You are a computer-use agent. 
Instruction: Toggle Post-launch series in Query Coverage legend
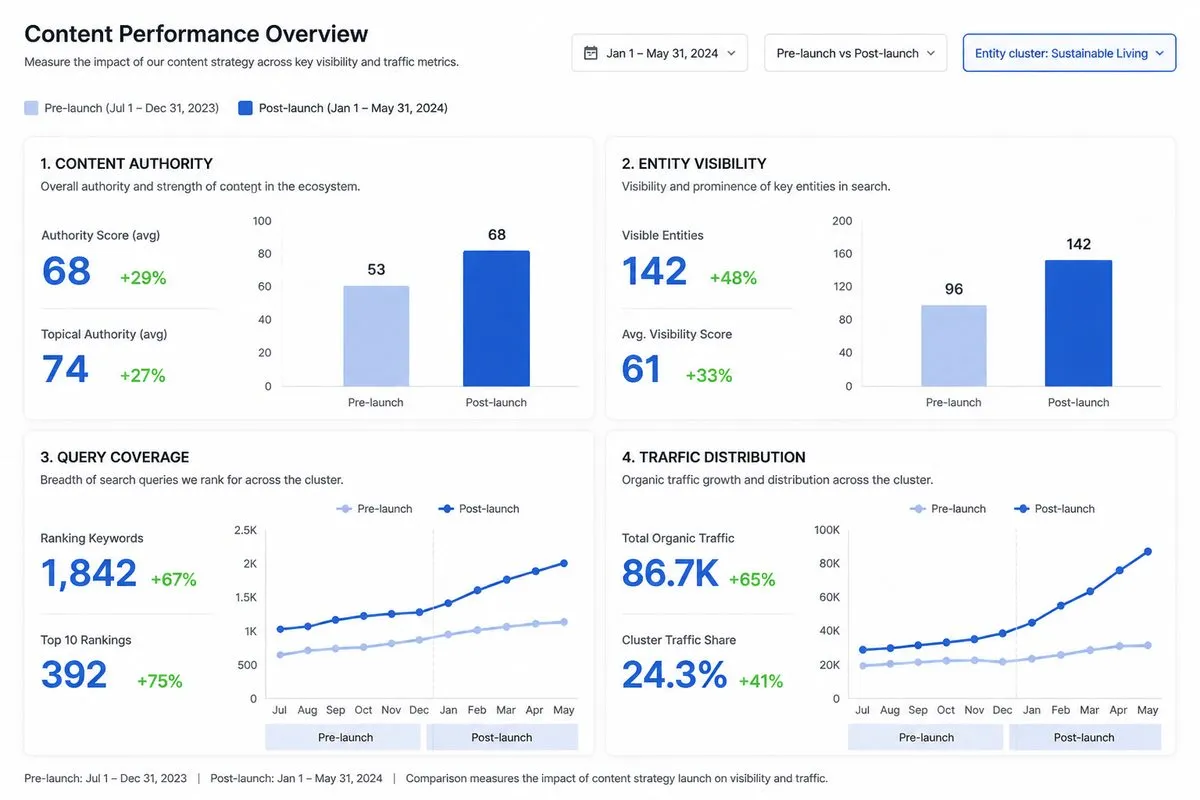[479, 509]
